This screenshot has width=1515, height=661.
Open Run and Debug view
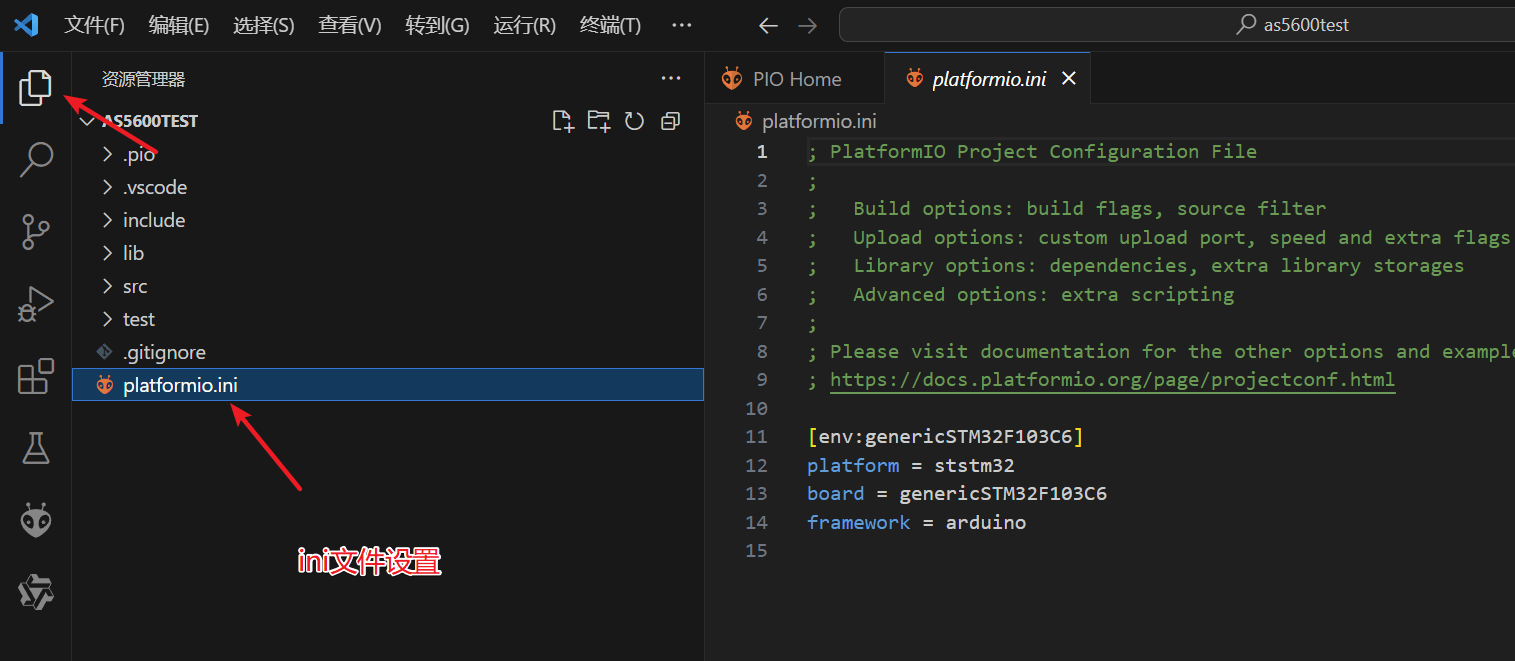coord(36,304)
